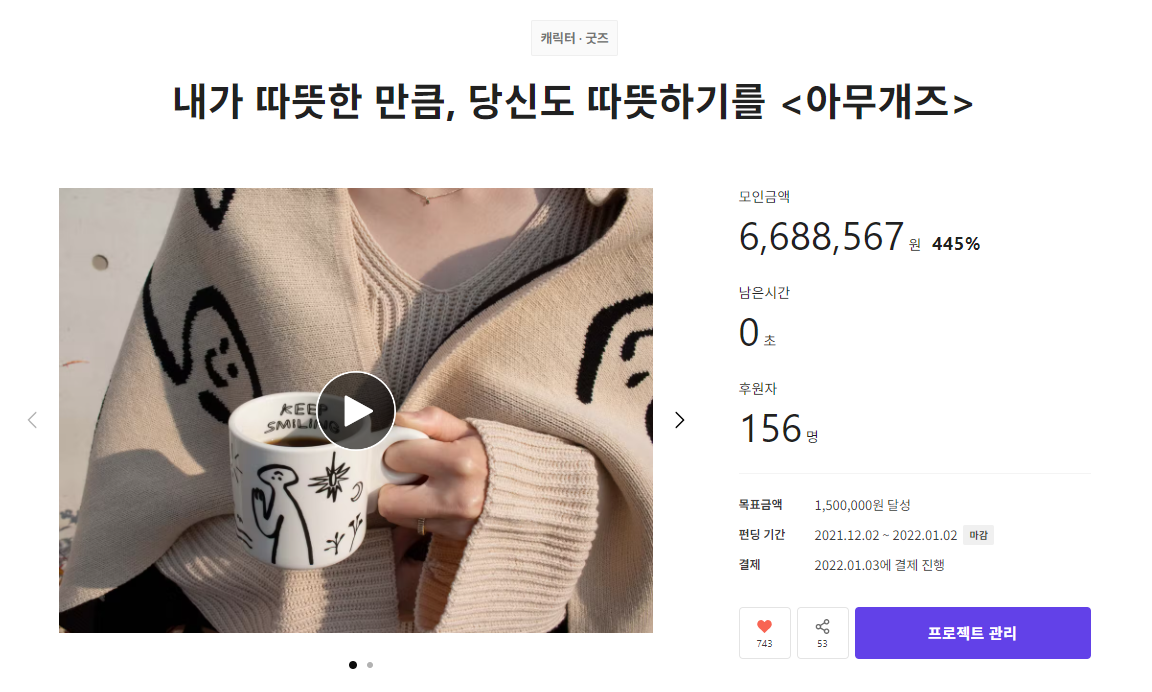Go to previous carousel image arrow

[32, 420]
